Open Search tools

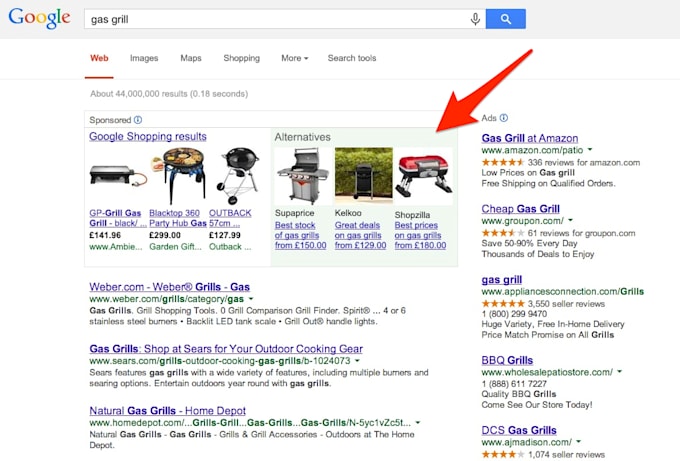[x=352, y=58]
